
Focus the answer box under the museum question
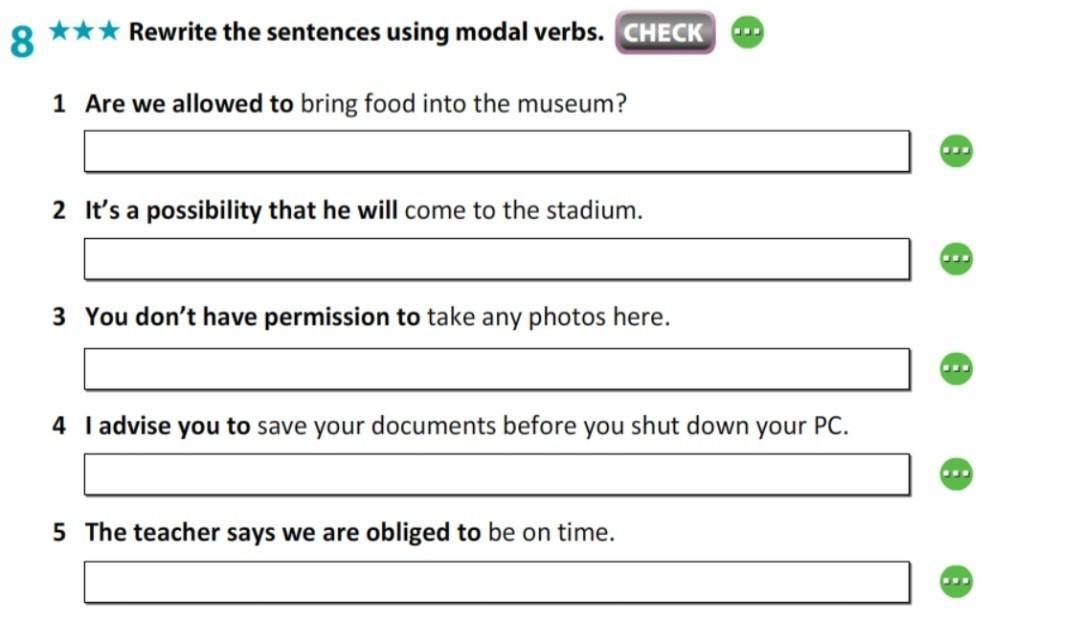pyautogui.click(x=497, y=151)
